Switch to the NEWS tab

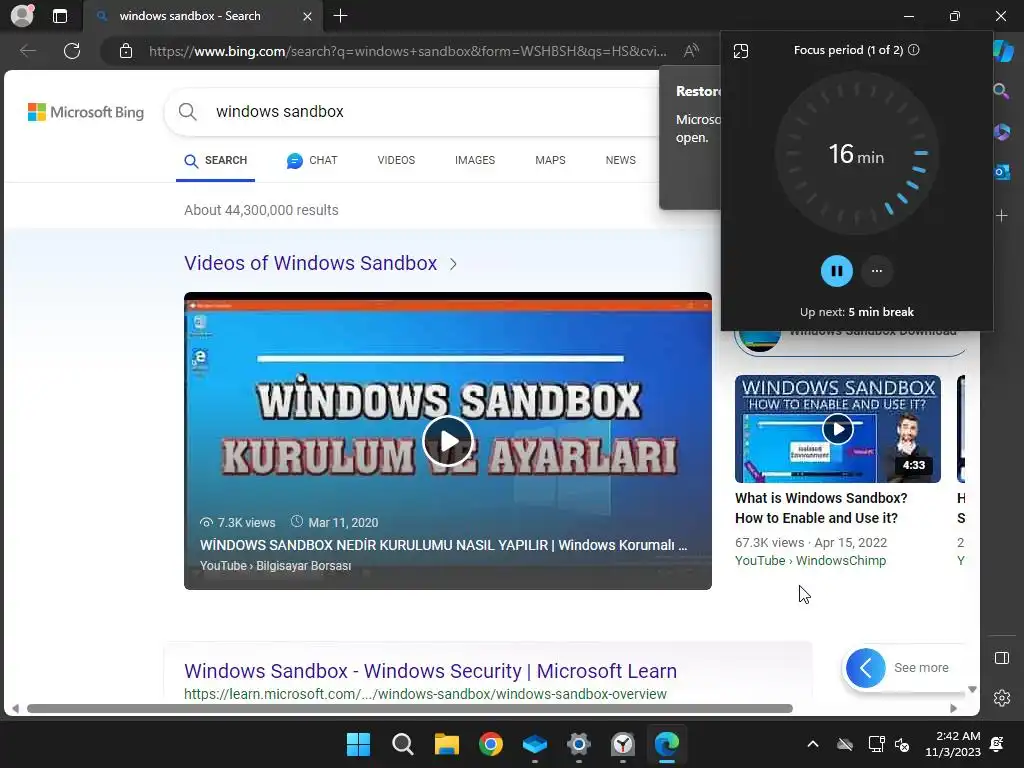click(x=620, y=160)
